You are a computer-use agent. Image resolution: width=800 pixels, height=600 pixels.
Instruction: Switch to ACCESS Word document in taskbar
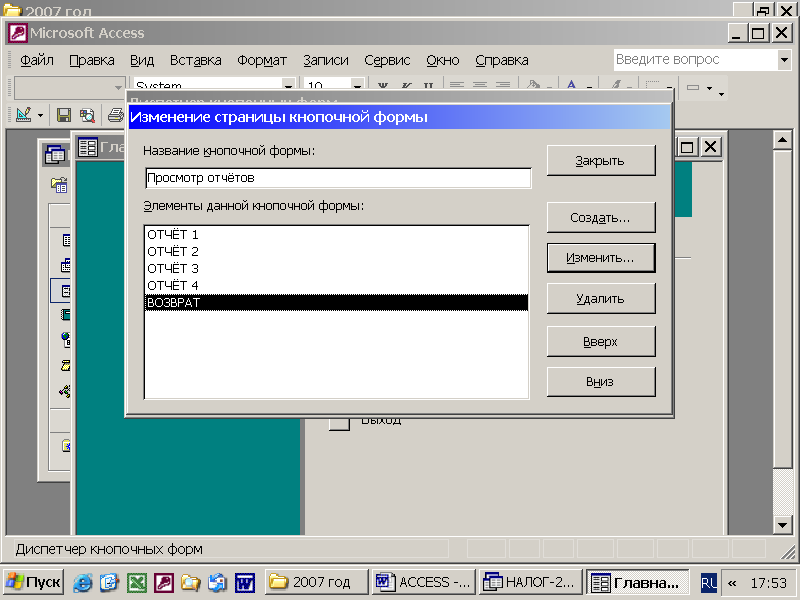424,582
